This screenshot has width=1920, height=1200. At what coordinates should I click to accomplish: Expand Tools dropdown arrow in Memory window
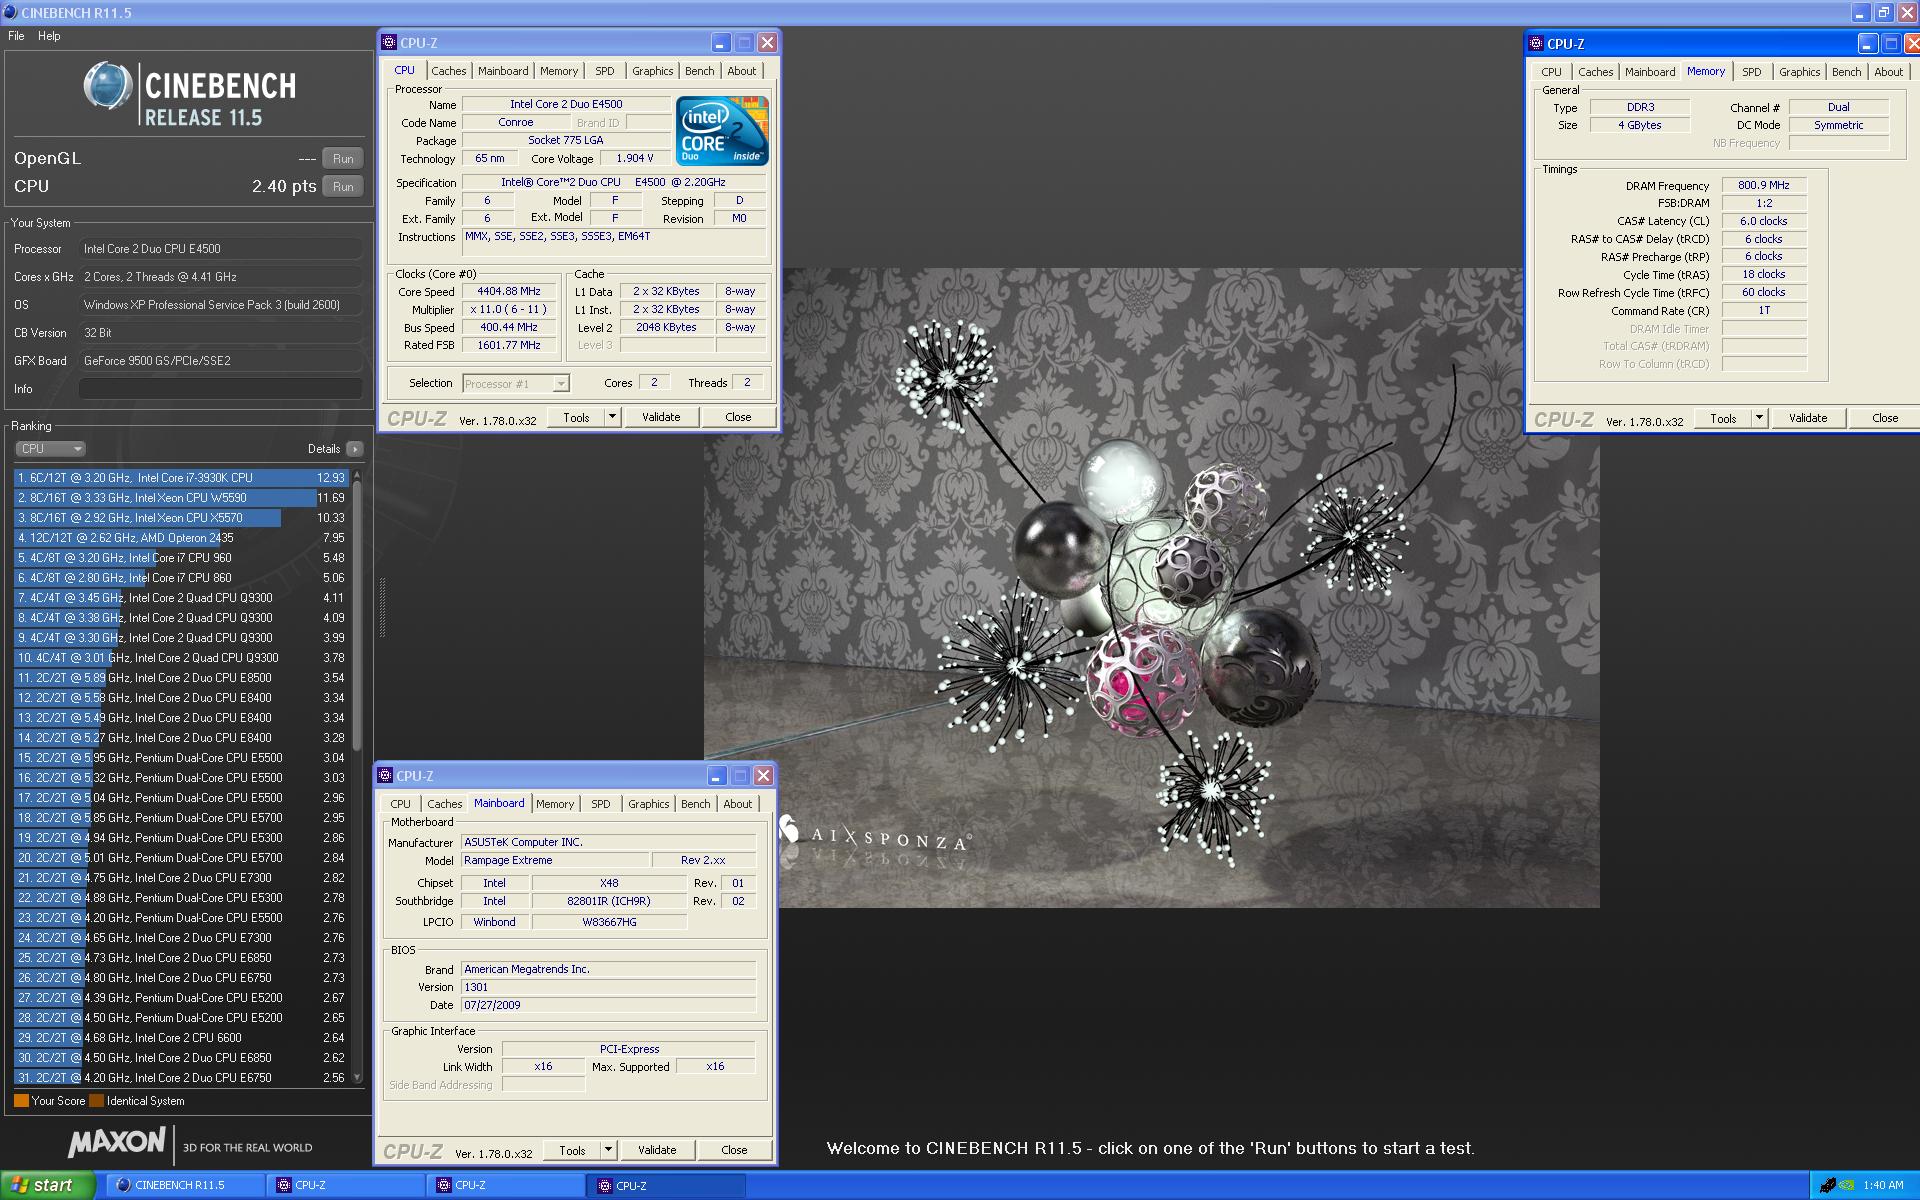(x=1759, y=418)
